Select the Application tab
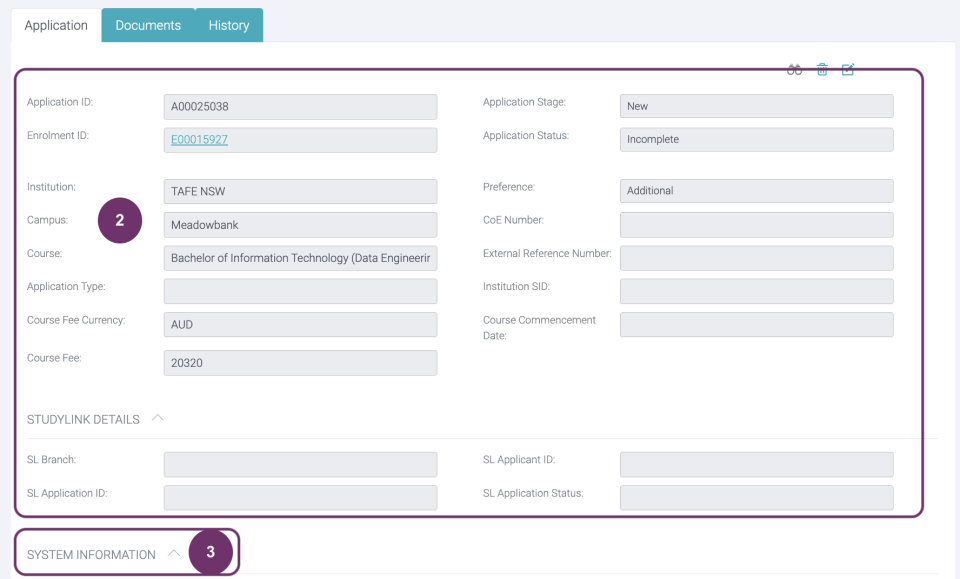Viewport: 960px width, 579px height. point(55,25)
